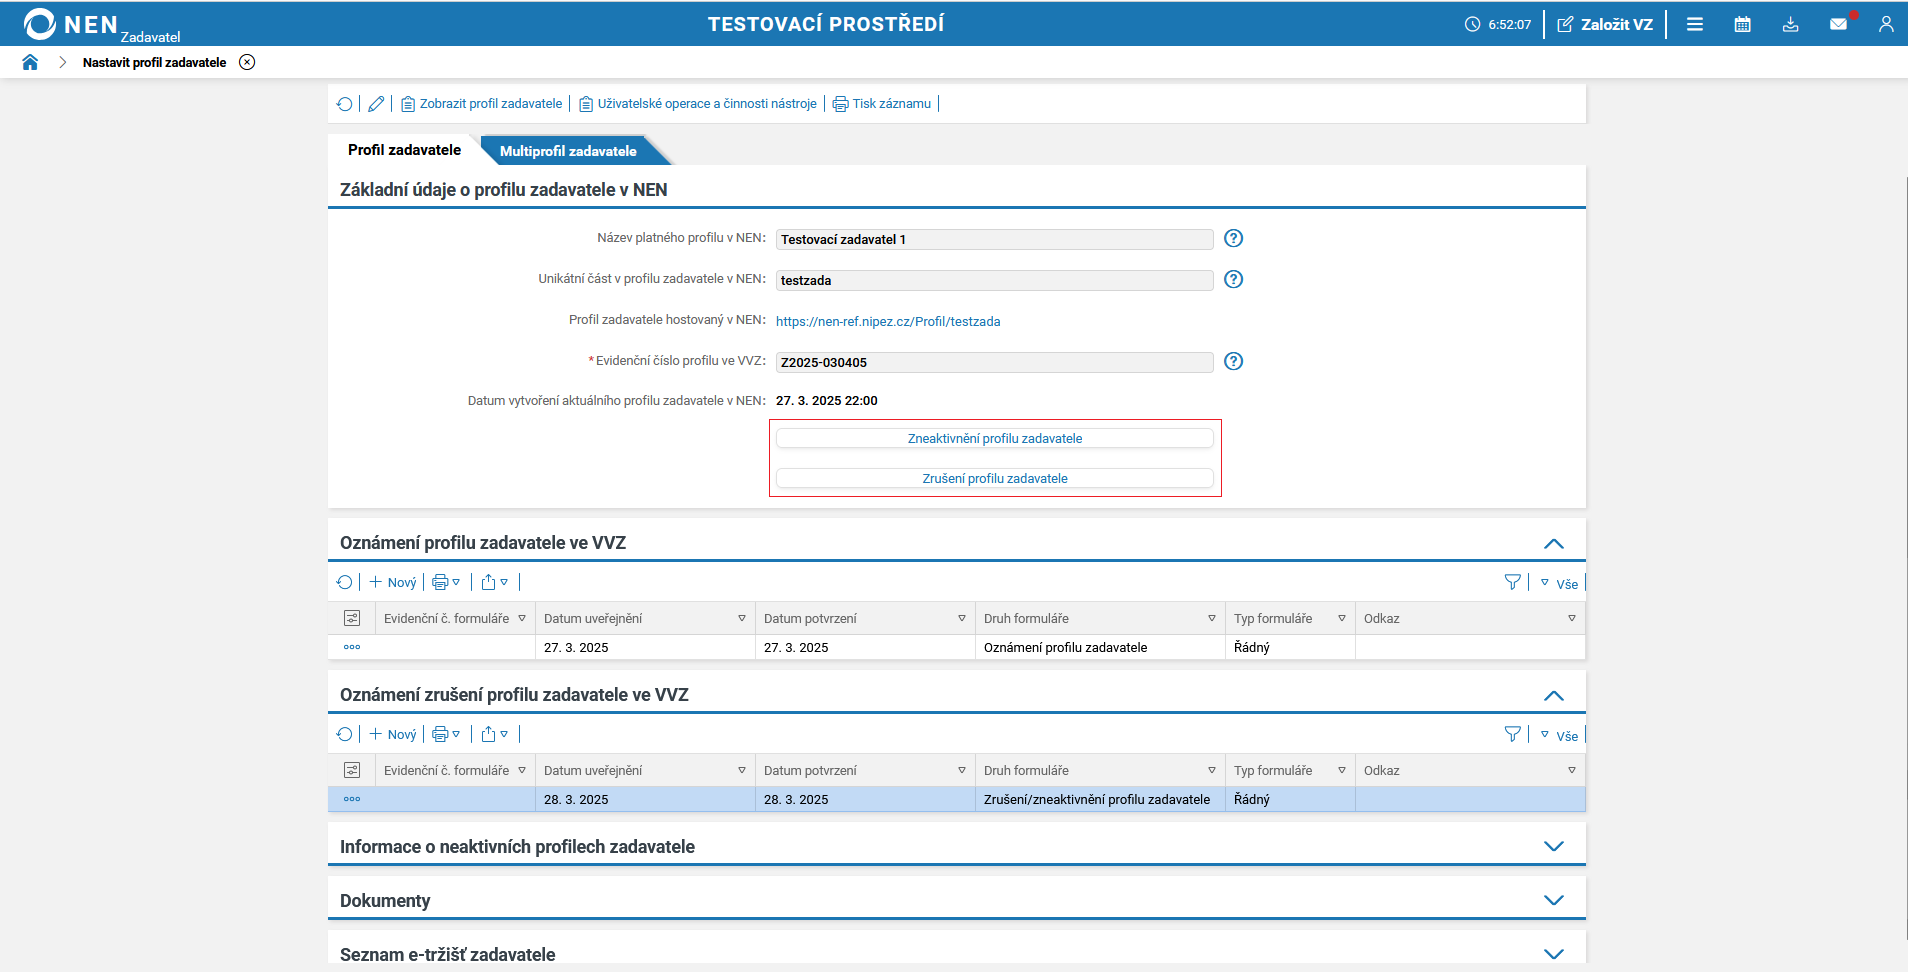The height and width of the screenshot is (972, 1908).
Task: Click Založit VZ in header
Action: [1605, 24]
